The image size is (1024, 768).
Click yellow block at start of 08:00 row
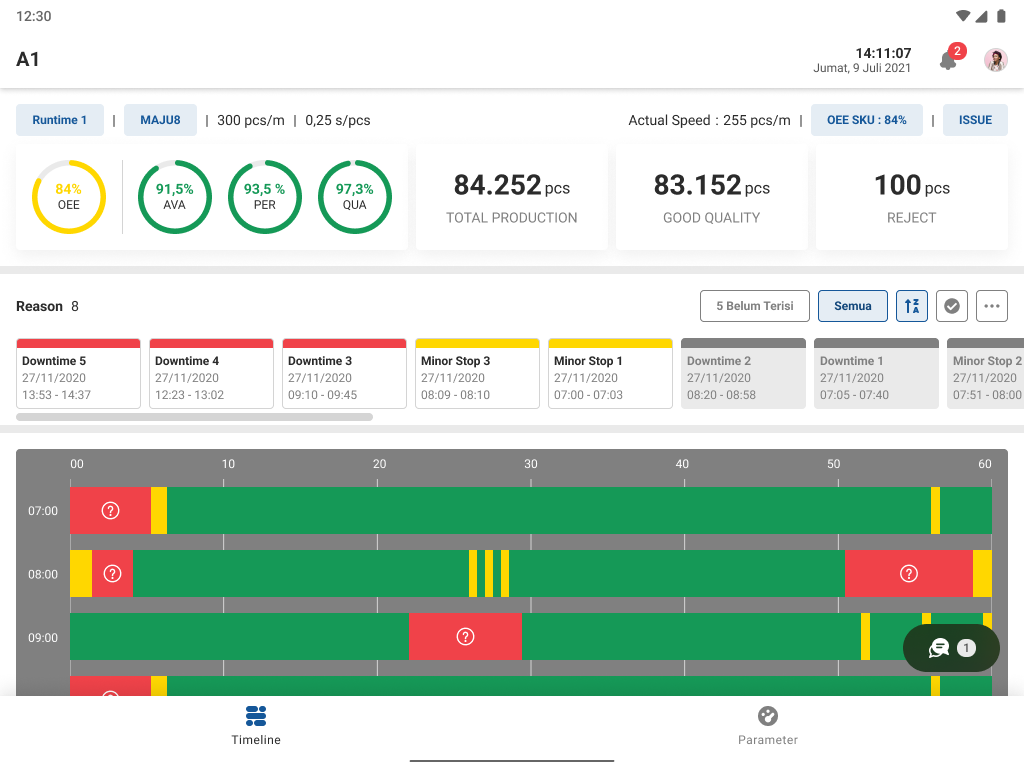(81, 573)
